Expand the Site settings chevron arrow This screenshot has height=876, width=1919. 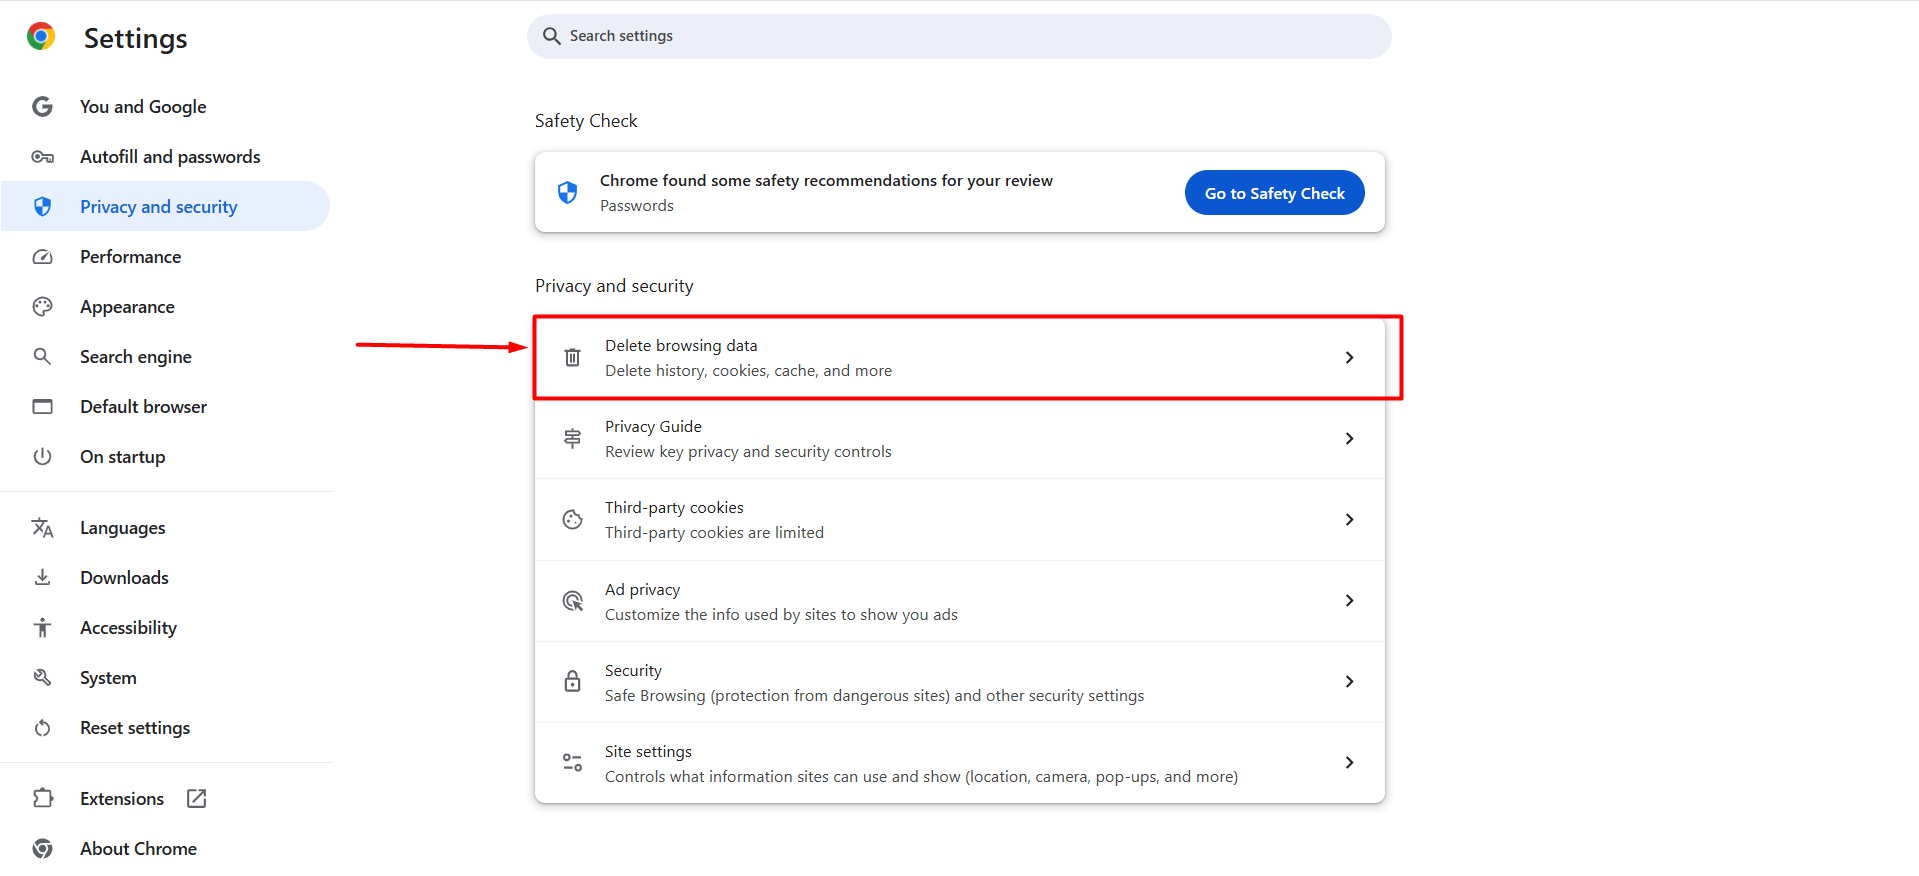(1349, 762)
